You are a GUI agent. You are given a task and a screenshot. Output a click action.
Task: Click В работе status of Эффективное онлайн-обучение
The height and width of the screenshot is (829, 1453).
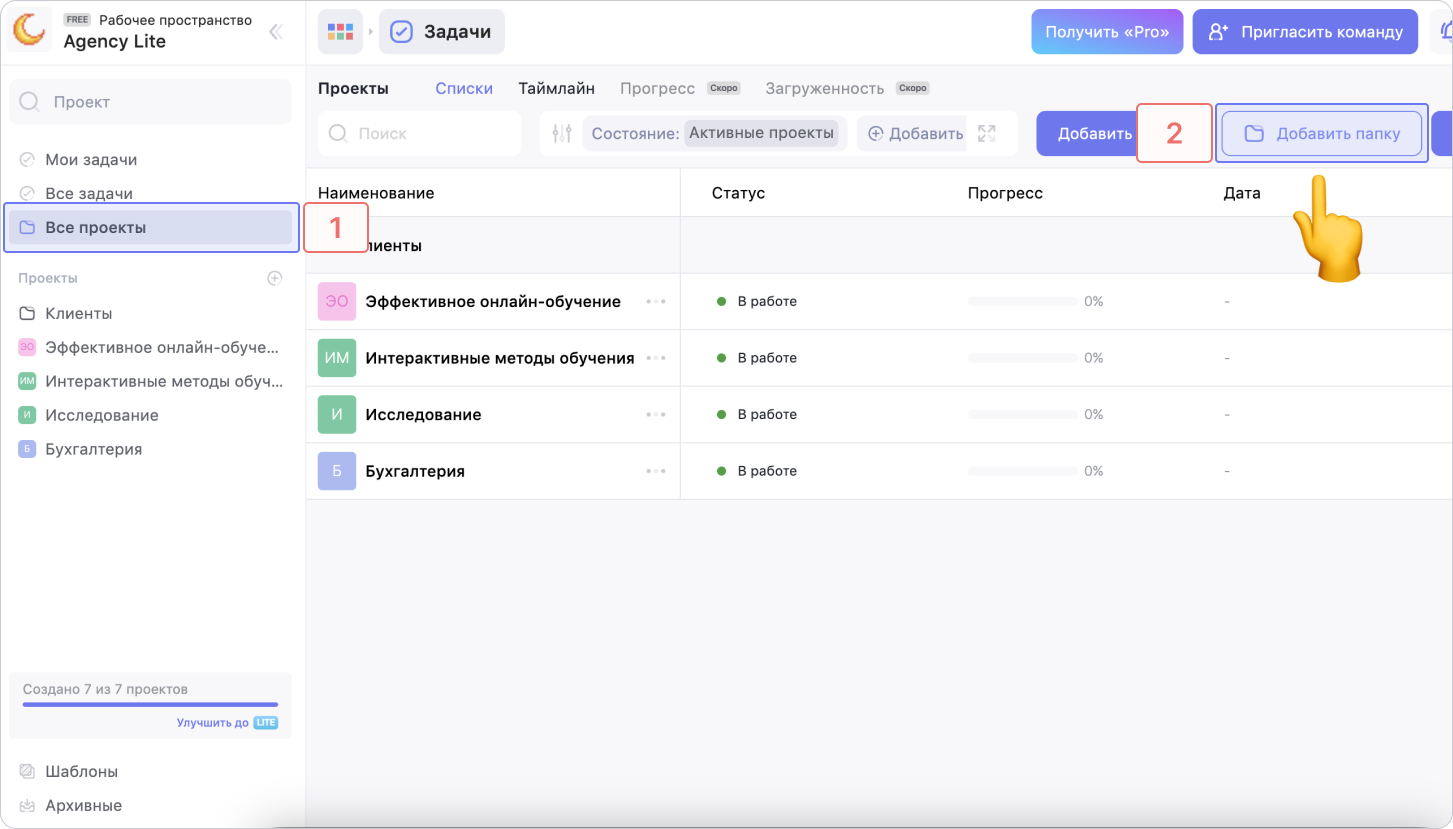pyautogui.click(x=757, y=301)
